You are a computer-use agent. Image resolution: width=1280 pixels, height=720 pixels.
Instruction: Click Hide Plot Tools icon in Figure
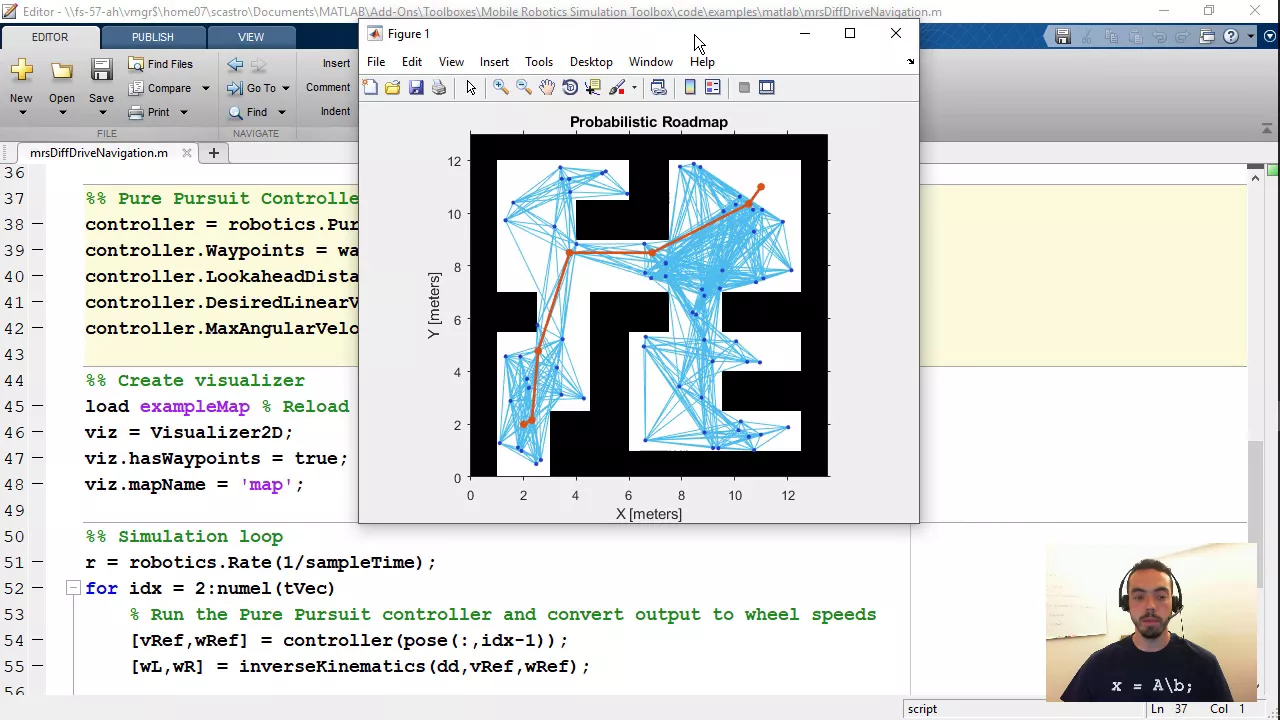coord(744,88)
